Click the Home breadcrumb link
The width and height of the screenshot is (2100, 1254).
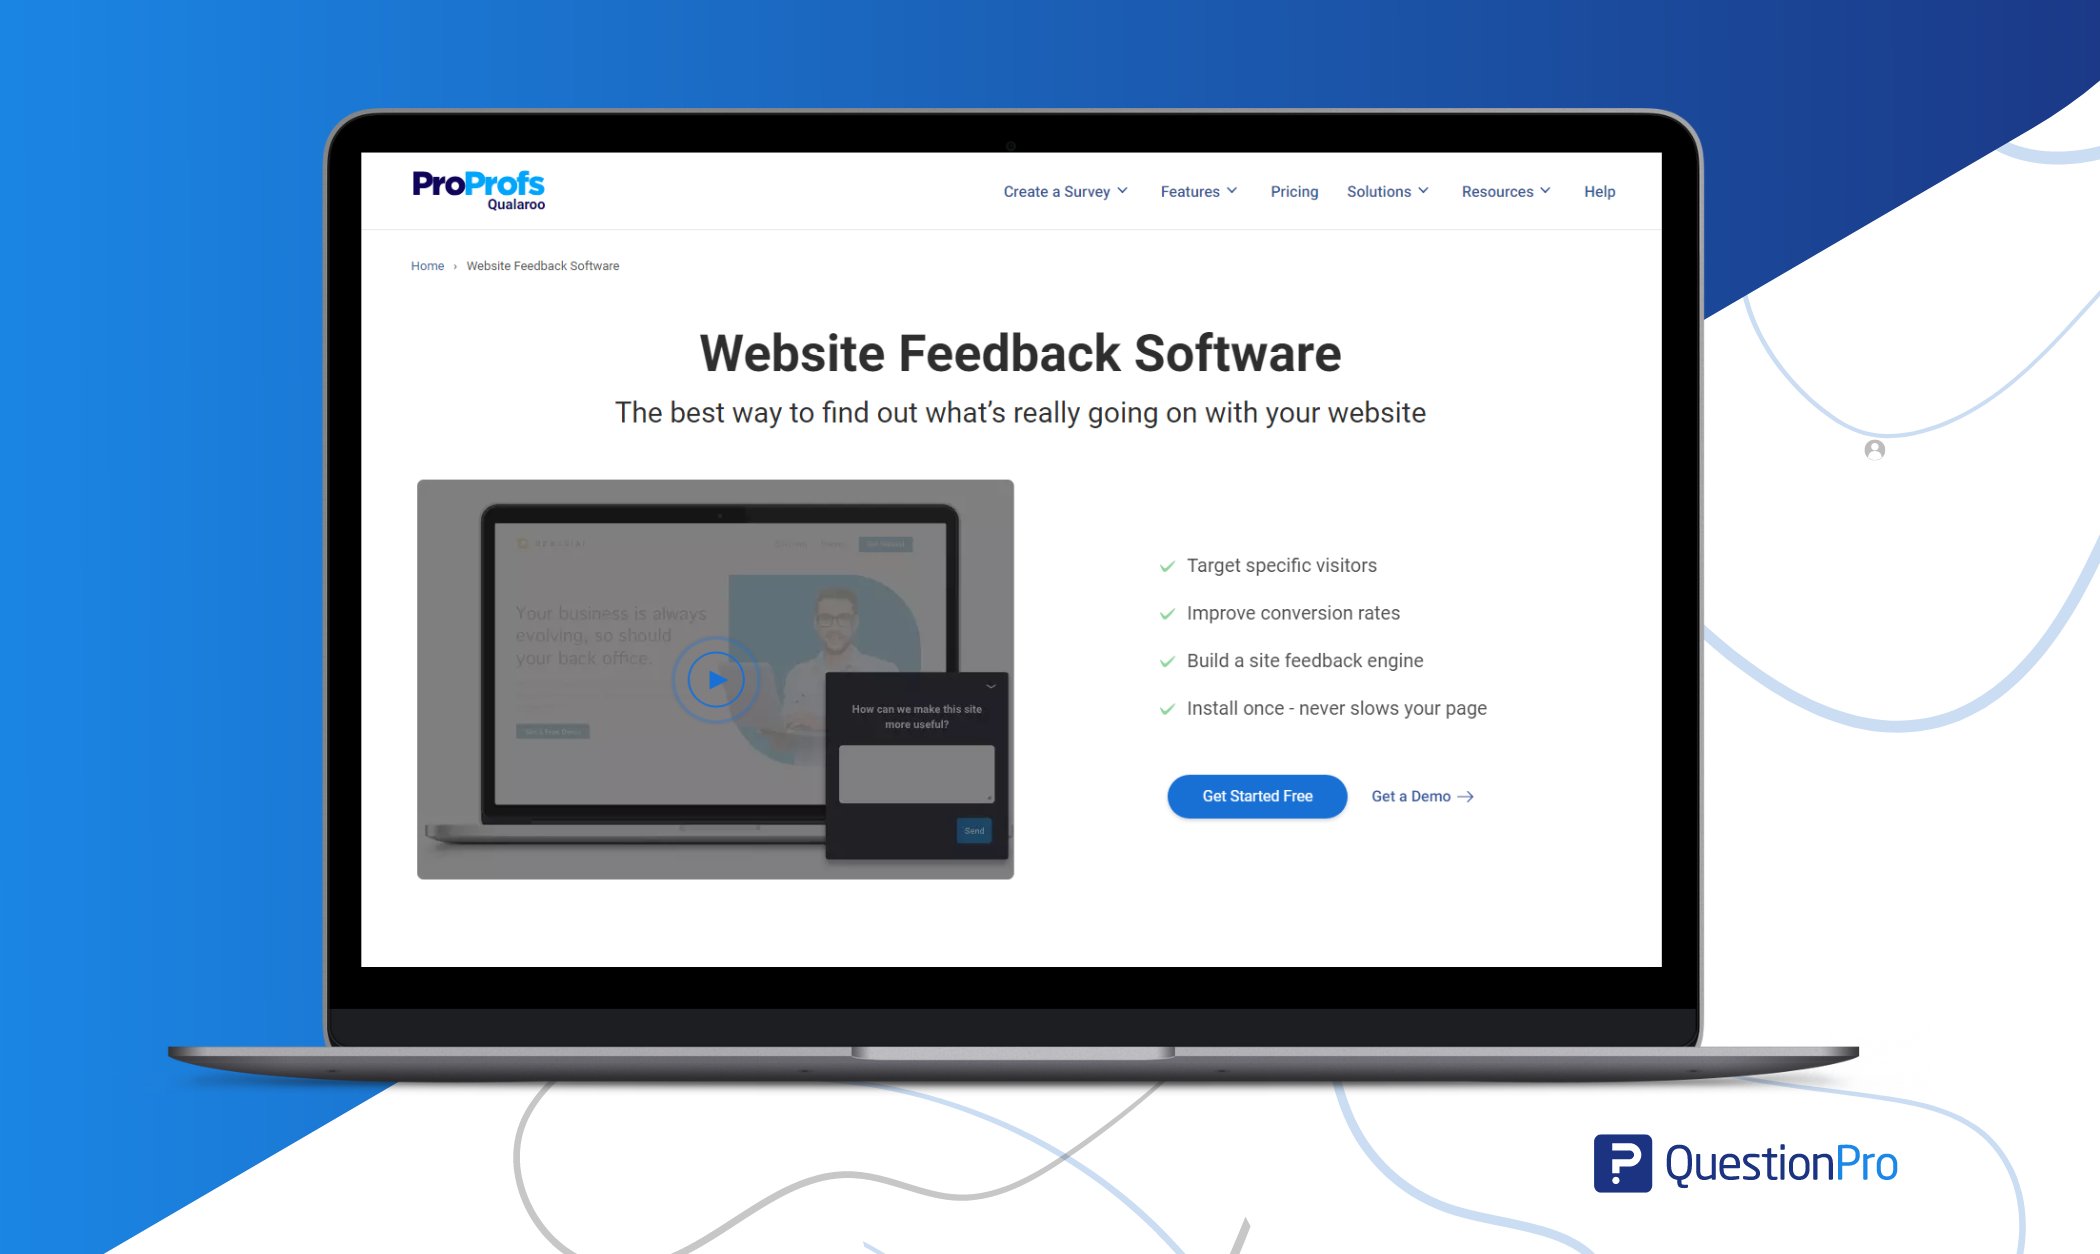coord(427,266)
